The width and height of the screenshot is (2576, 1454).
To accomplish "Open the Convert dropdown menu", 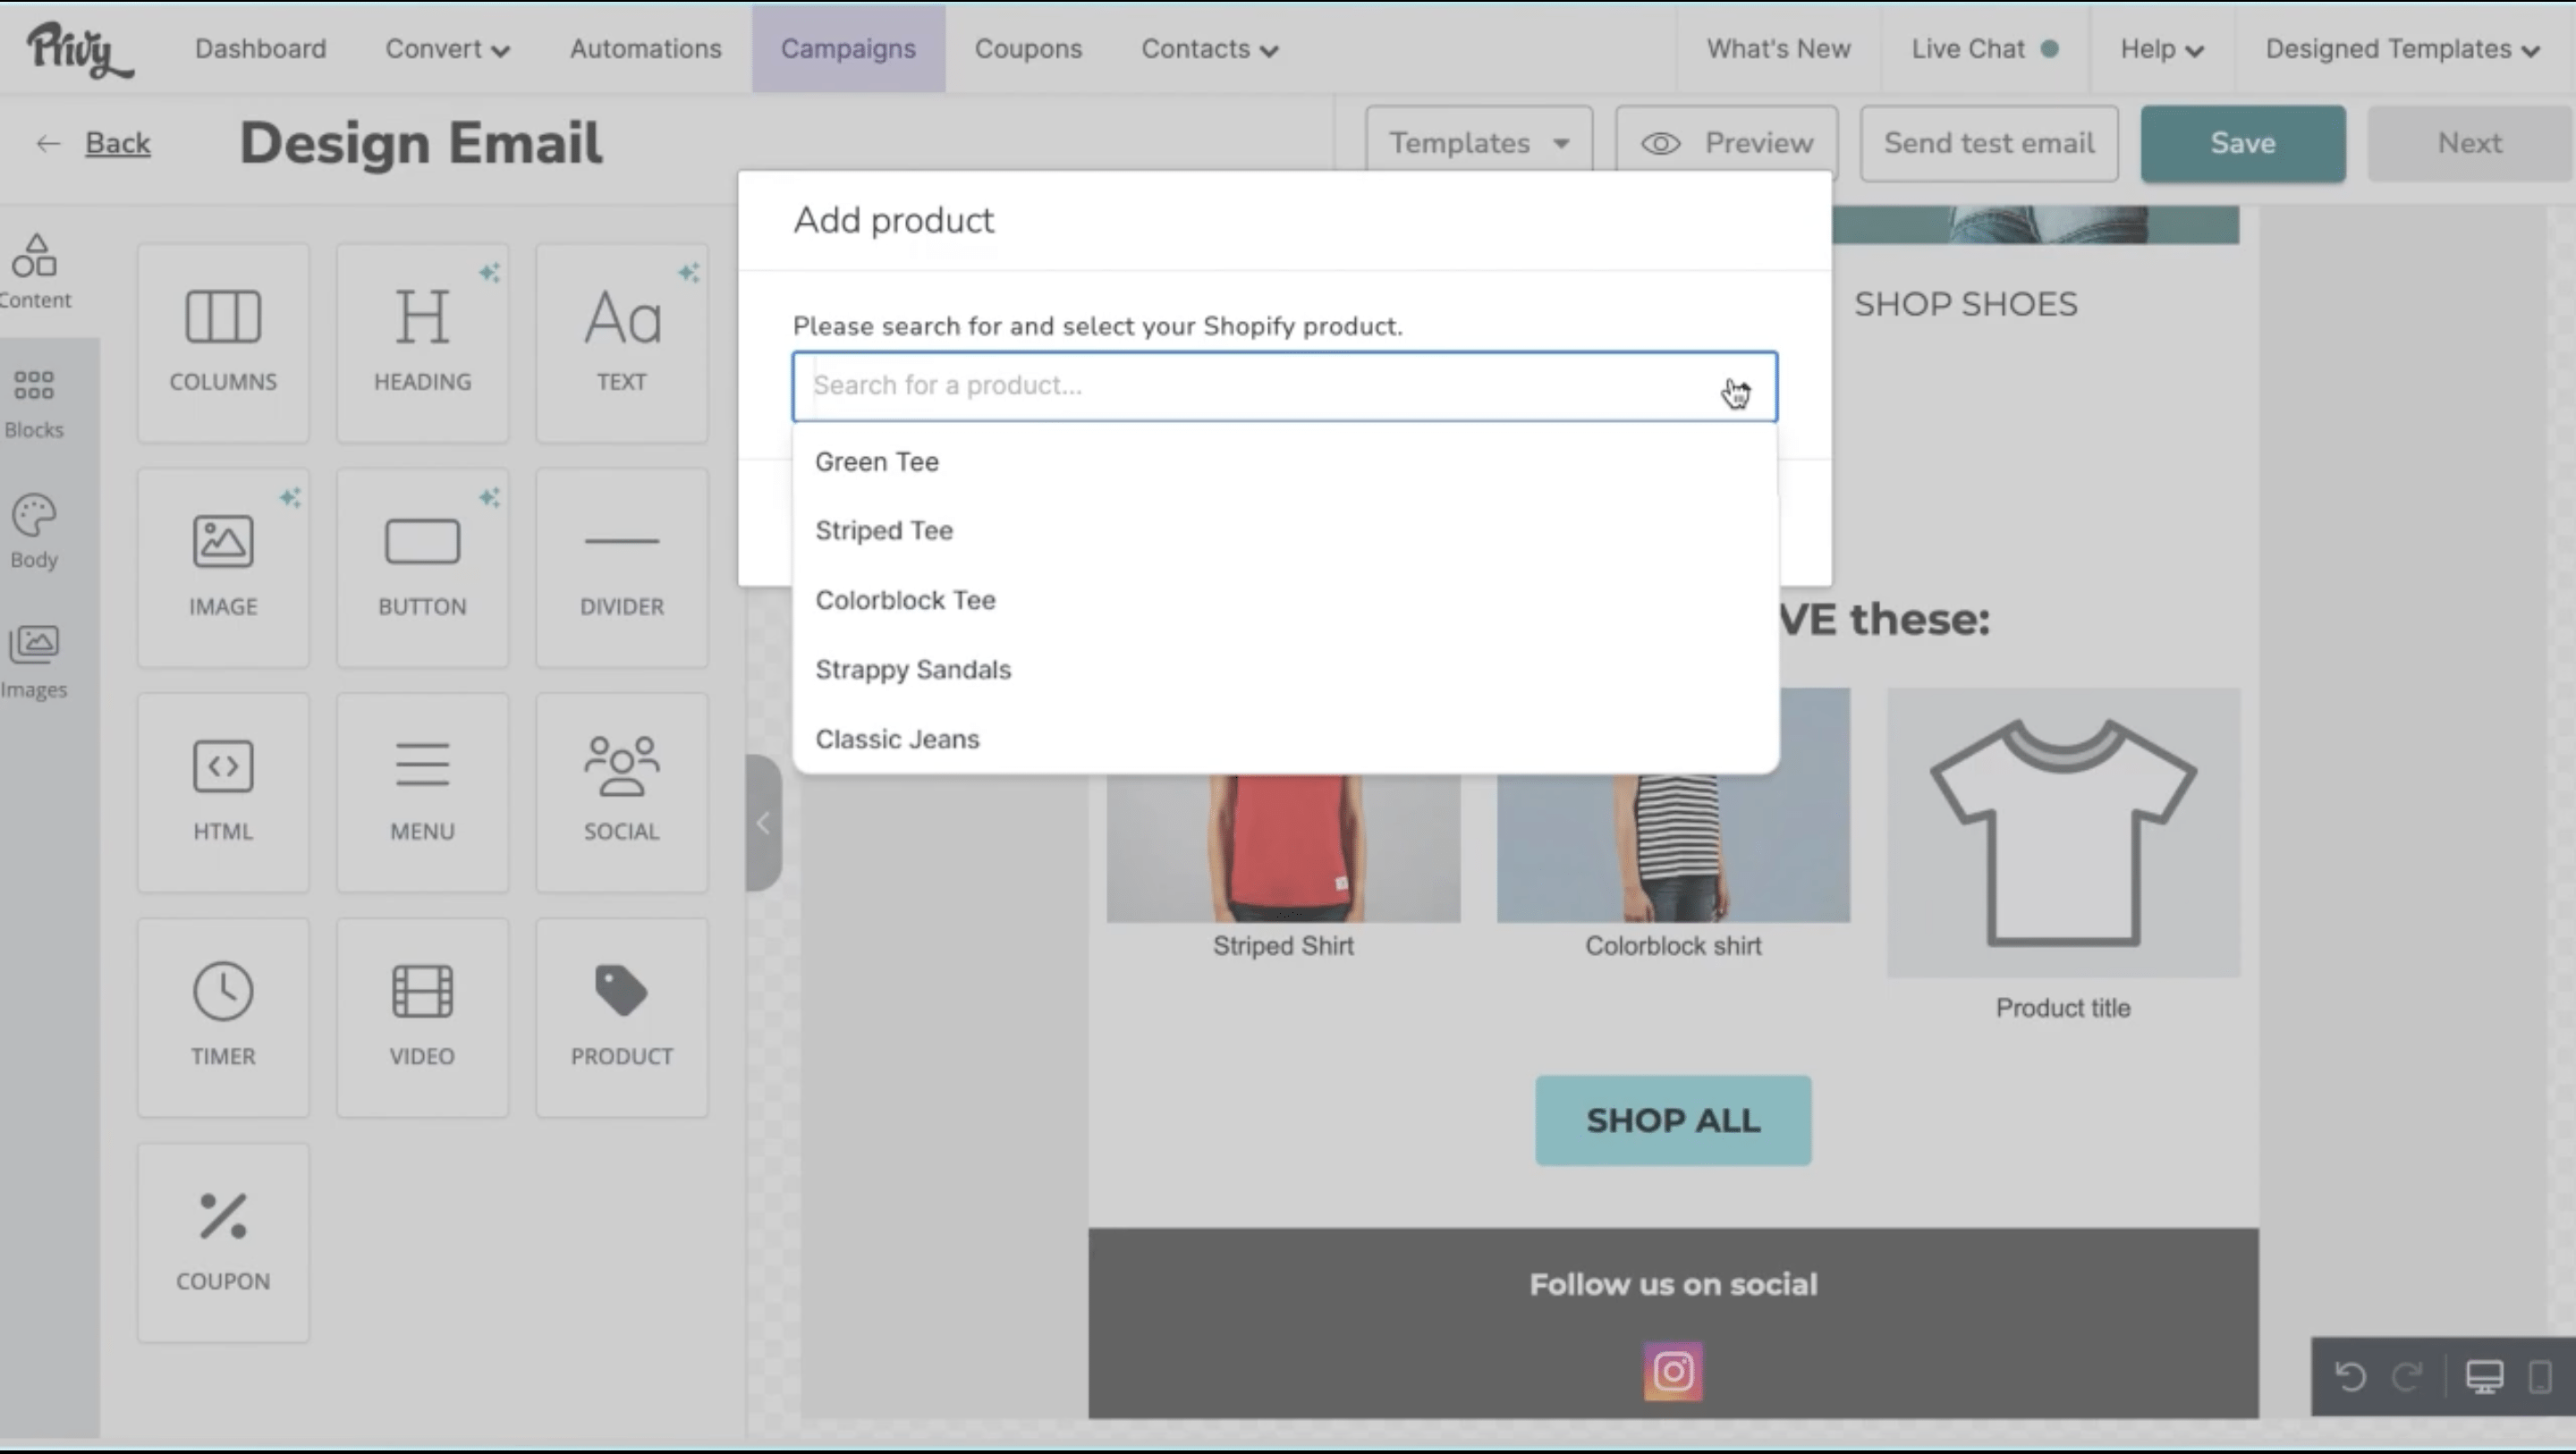I will click(x=447, y=49).
